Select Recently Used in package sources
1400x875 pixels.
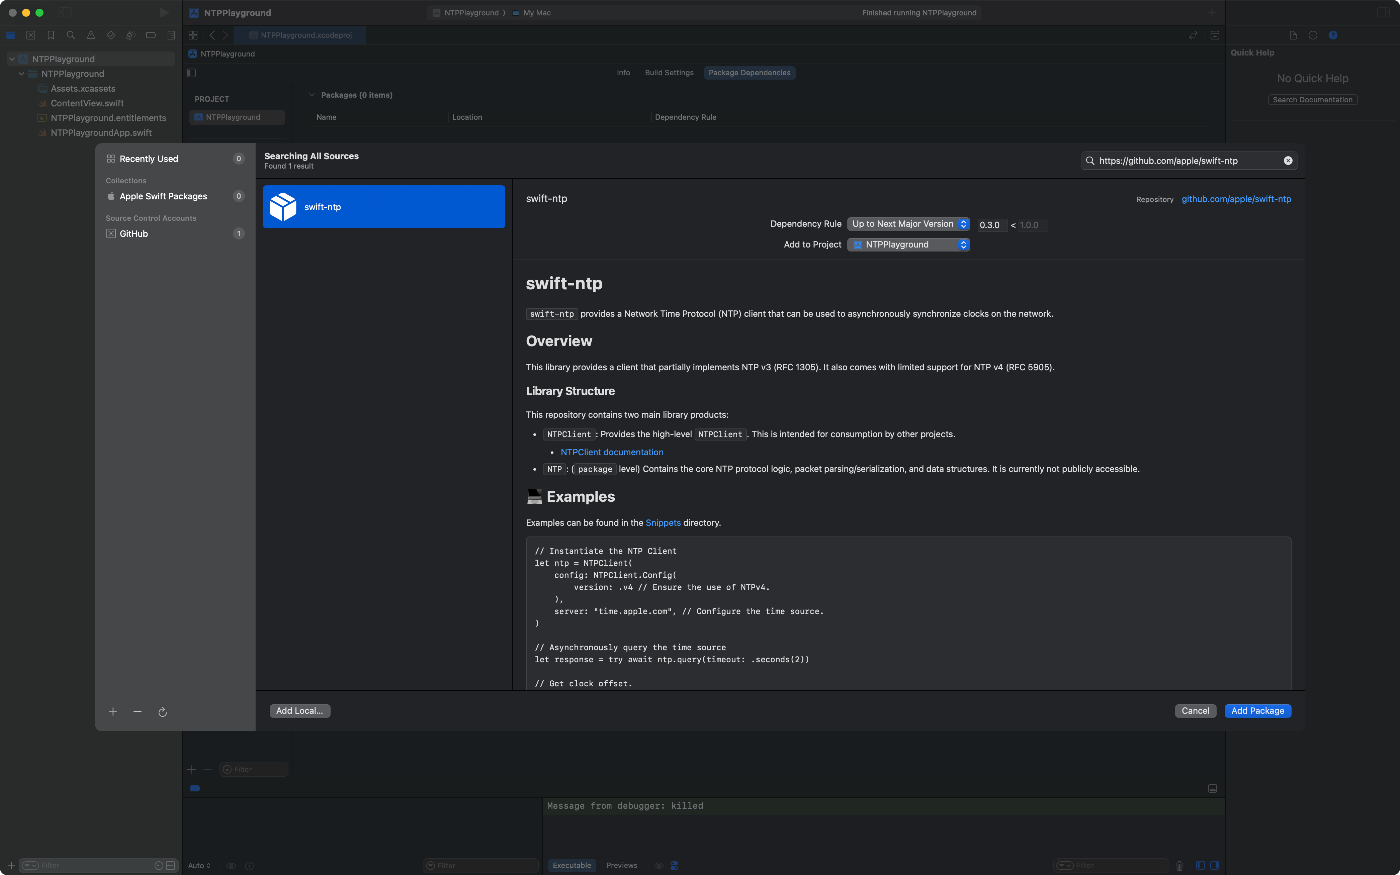point(175,159)
